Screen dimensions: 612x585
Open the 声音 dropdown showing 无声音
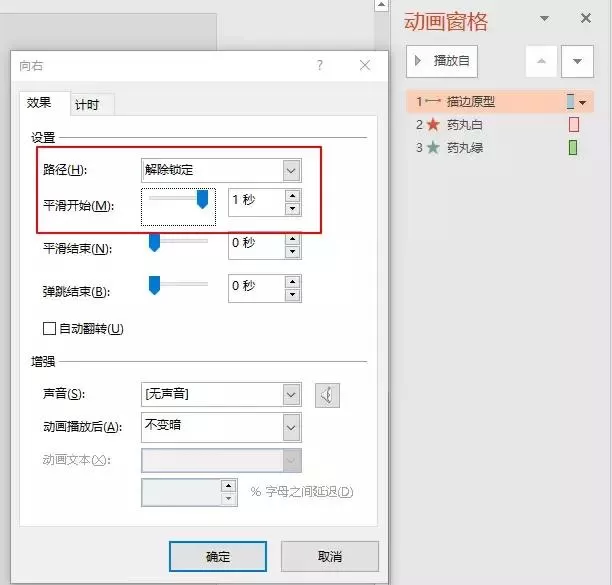221,394
